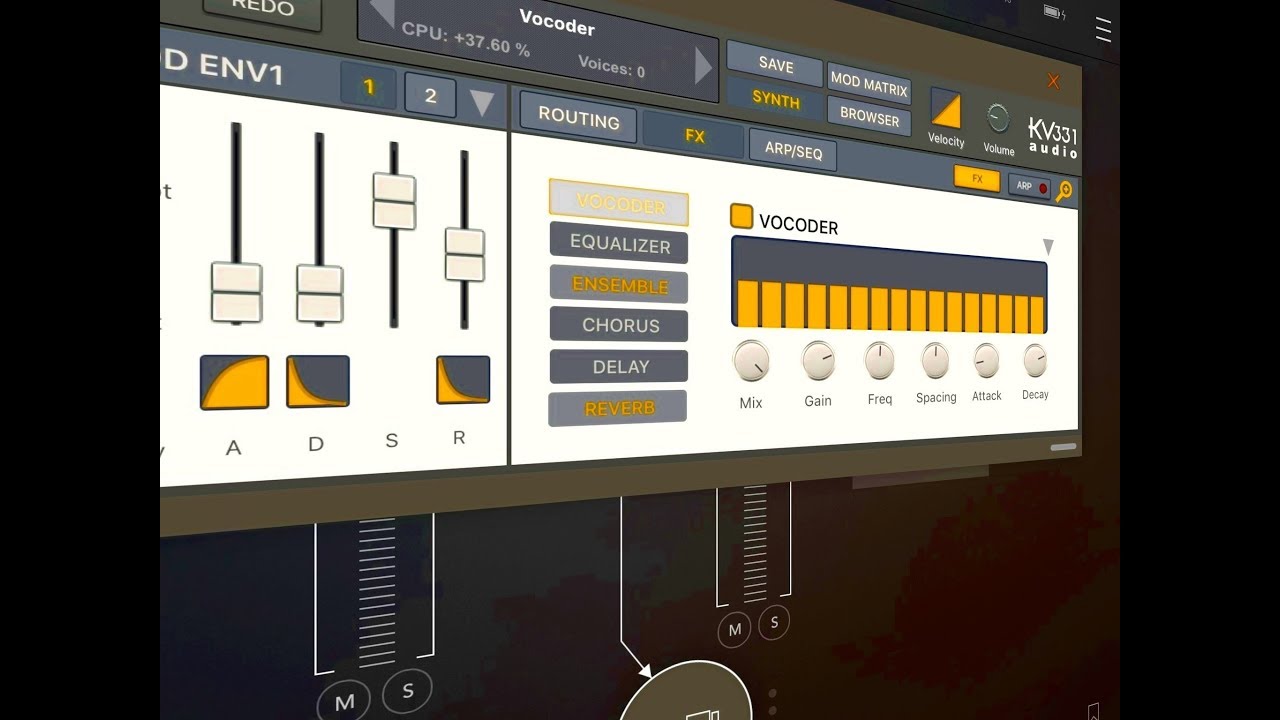Switch to the ARP/SEQ tab

point(794,152)
